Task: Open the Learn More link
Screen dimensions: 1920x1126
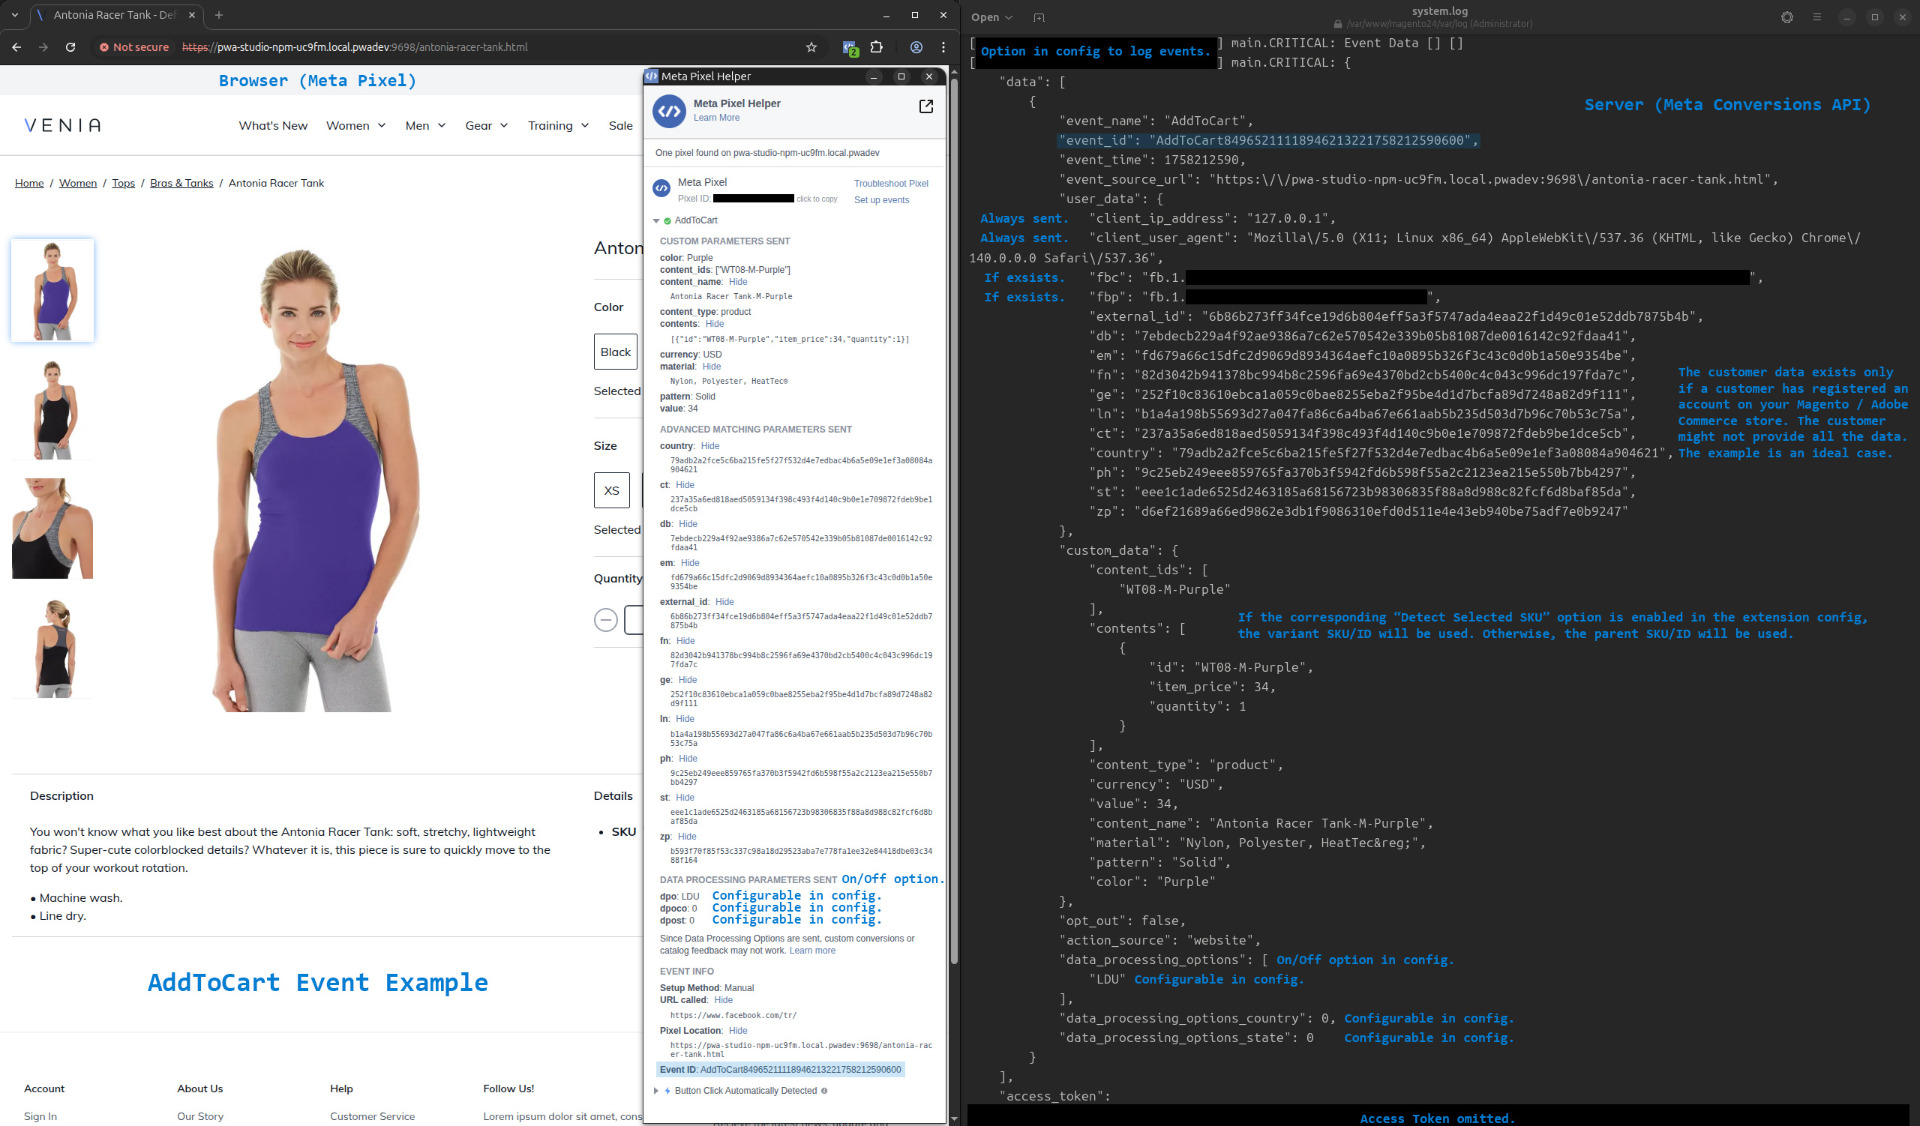Action: (x=717, y=118)
